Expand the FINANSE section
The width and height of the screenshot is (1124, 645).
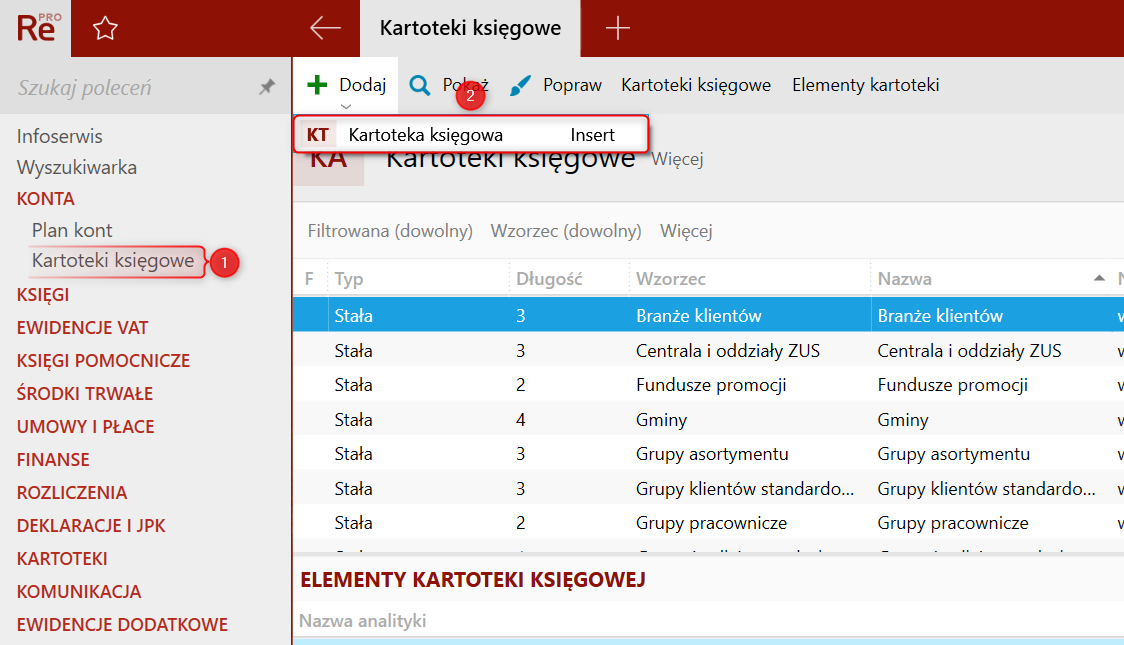point(53,459)
